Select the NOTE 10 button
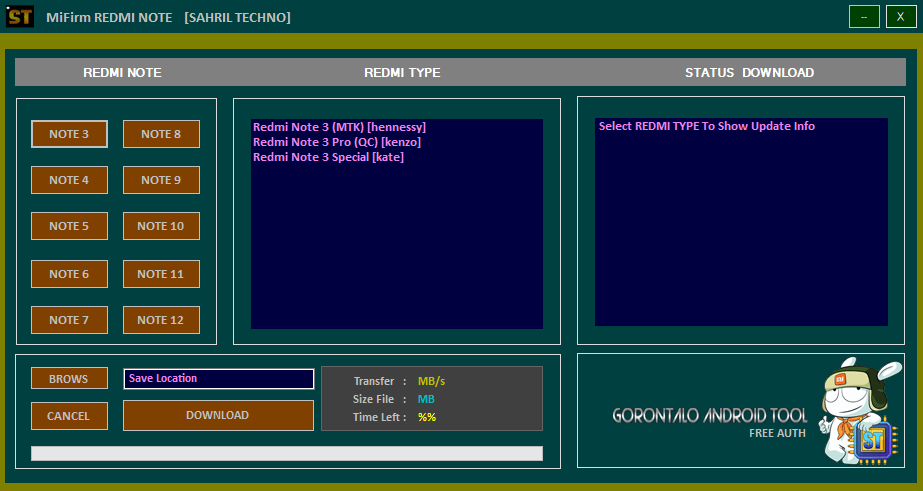The image size is (923, 491). tap(161, 226)
